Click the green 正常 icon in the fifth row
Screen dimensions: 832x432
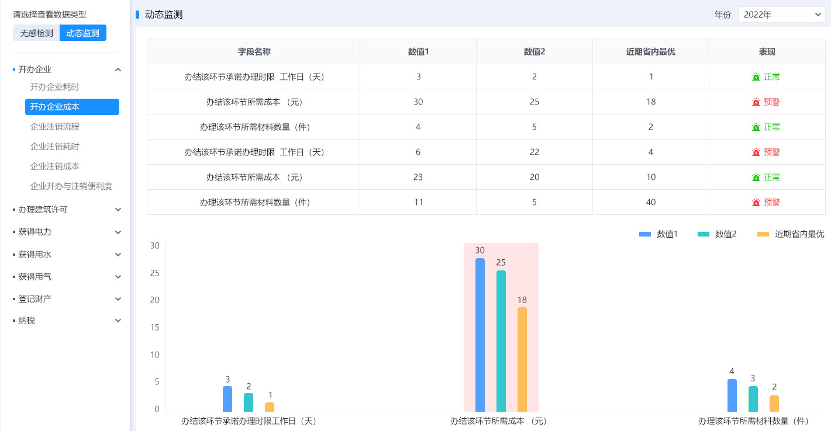tap(756, 177)
